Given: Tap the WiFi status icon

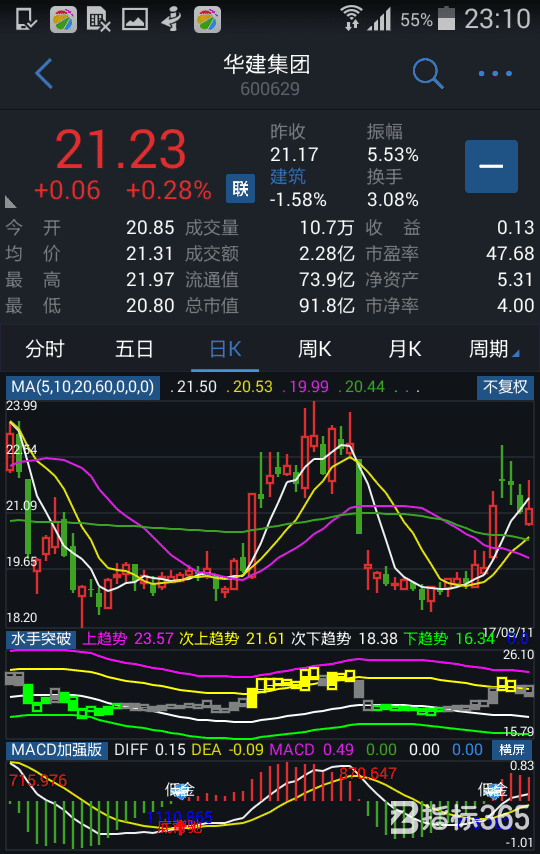Looking at the screenshot, I should pos(351,18).
